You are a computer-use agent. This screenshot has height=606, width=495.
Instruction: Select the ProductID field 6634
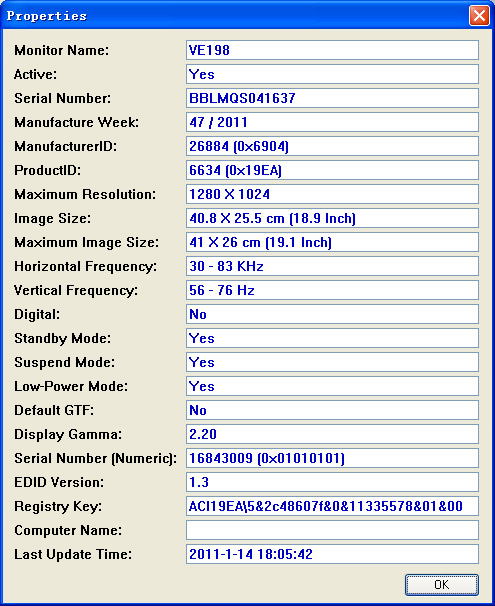coord(332,170)
